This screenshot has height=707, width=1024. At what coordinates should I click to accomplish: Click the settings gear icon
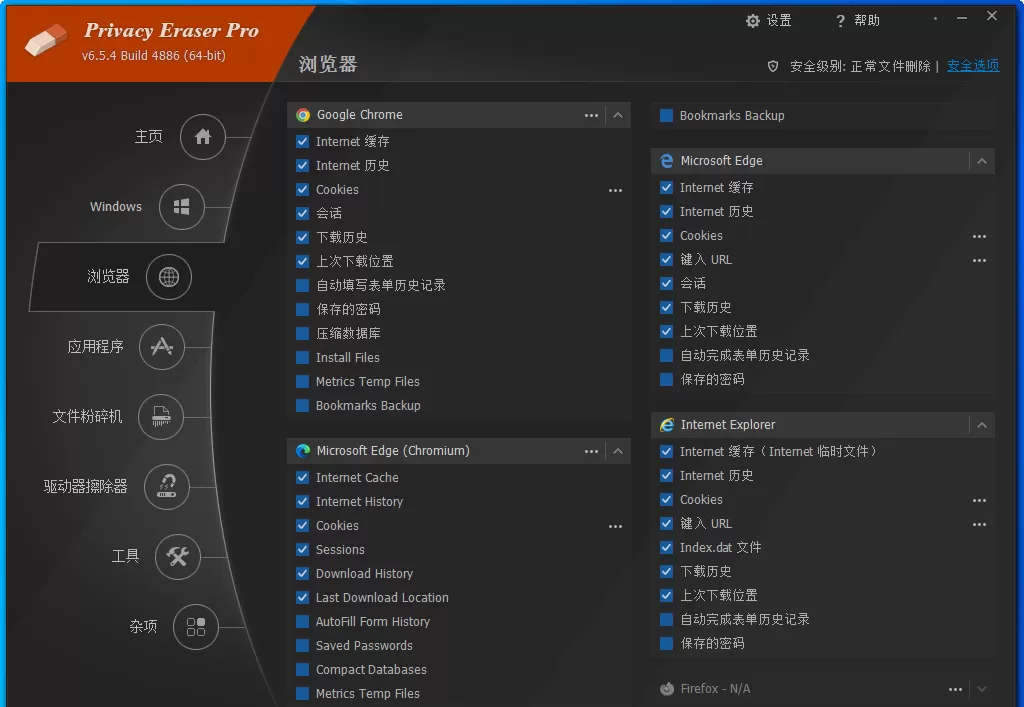coord(752,21)
